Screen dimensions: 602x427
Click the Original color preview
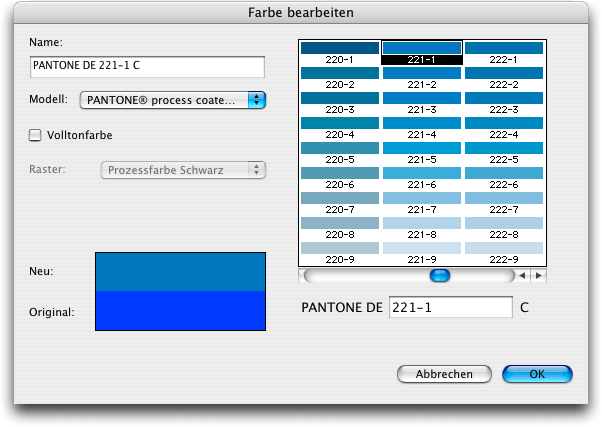pyautogui.click(x=180, y=310)
